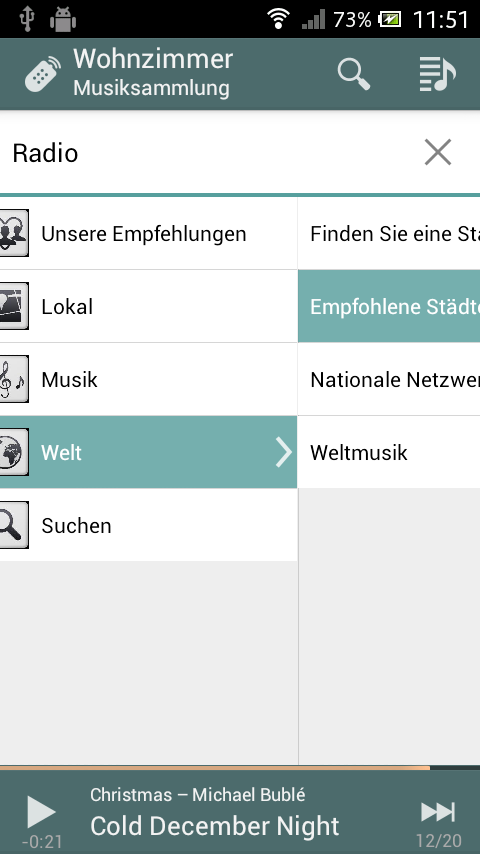This screenshot has width=480, height=854.
Task: Skip to next track
Action: pos(438,812)
